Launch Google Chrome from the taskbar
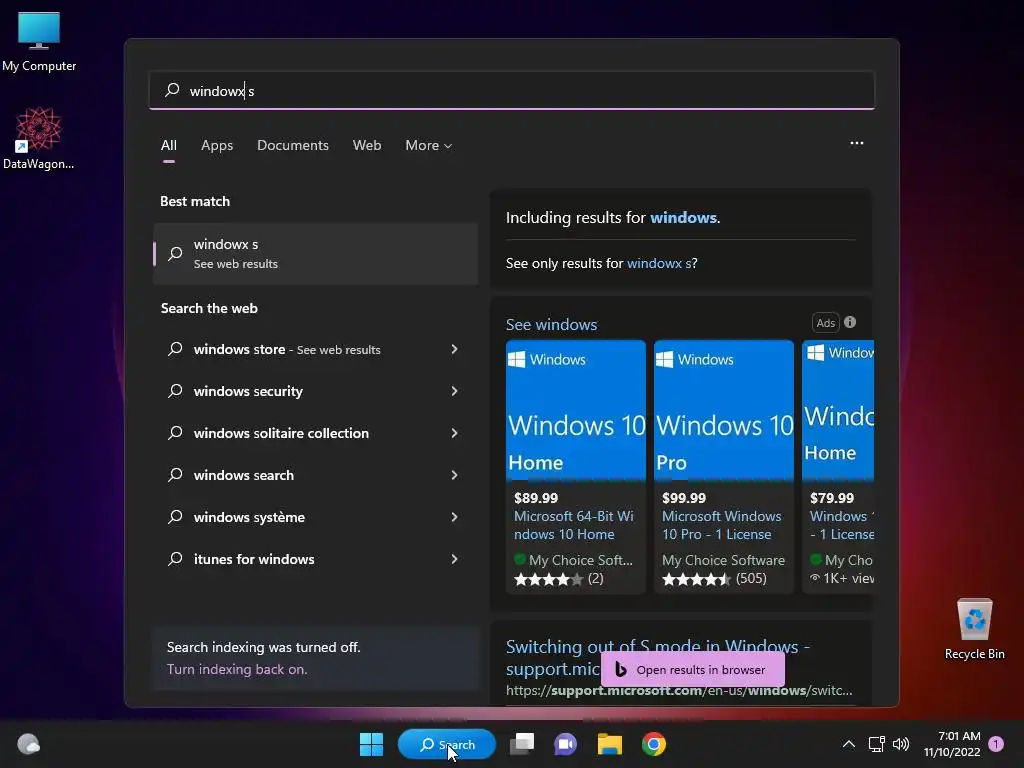1024x768 pixels. pos(654,744)
